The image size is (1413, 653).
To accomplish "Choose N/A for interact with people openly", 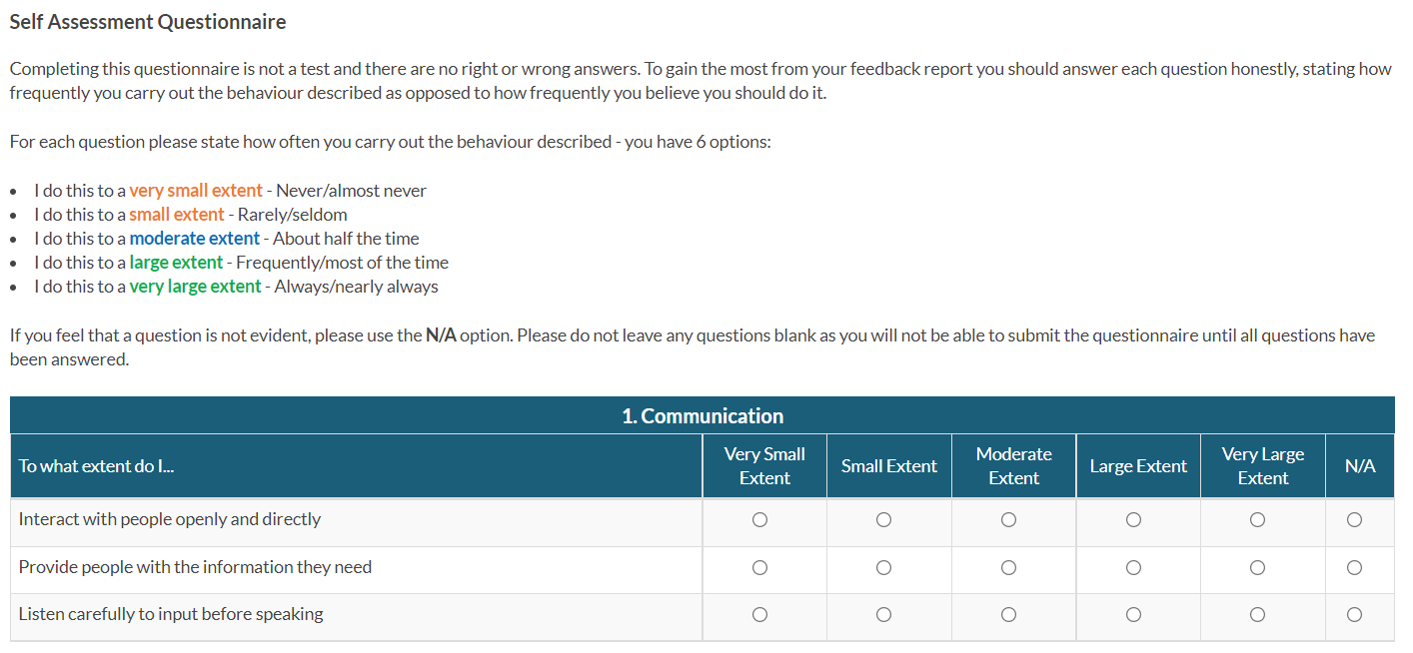I will (1354, 520).
